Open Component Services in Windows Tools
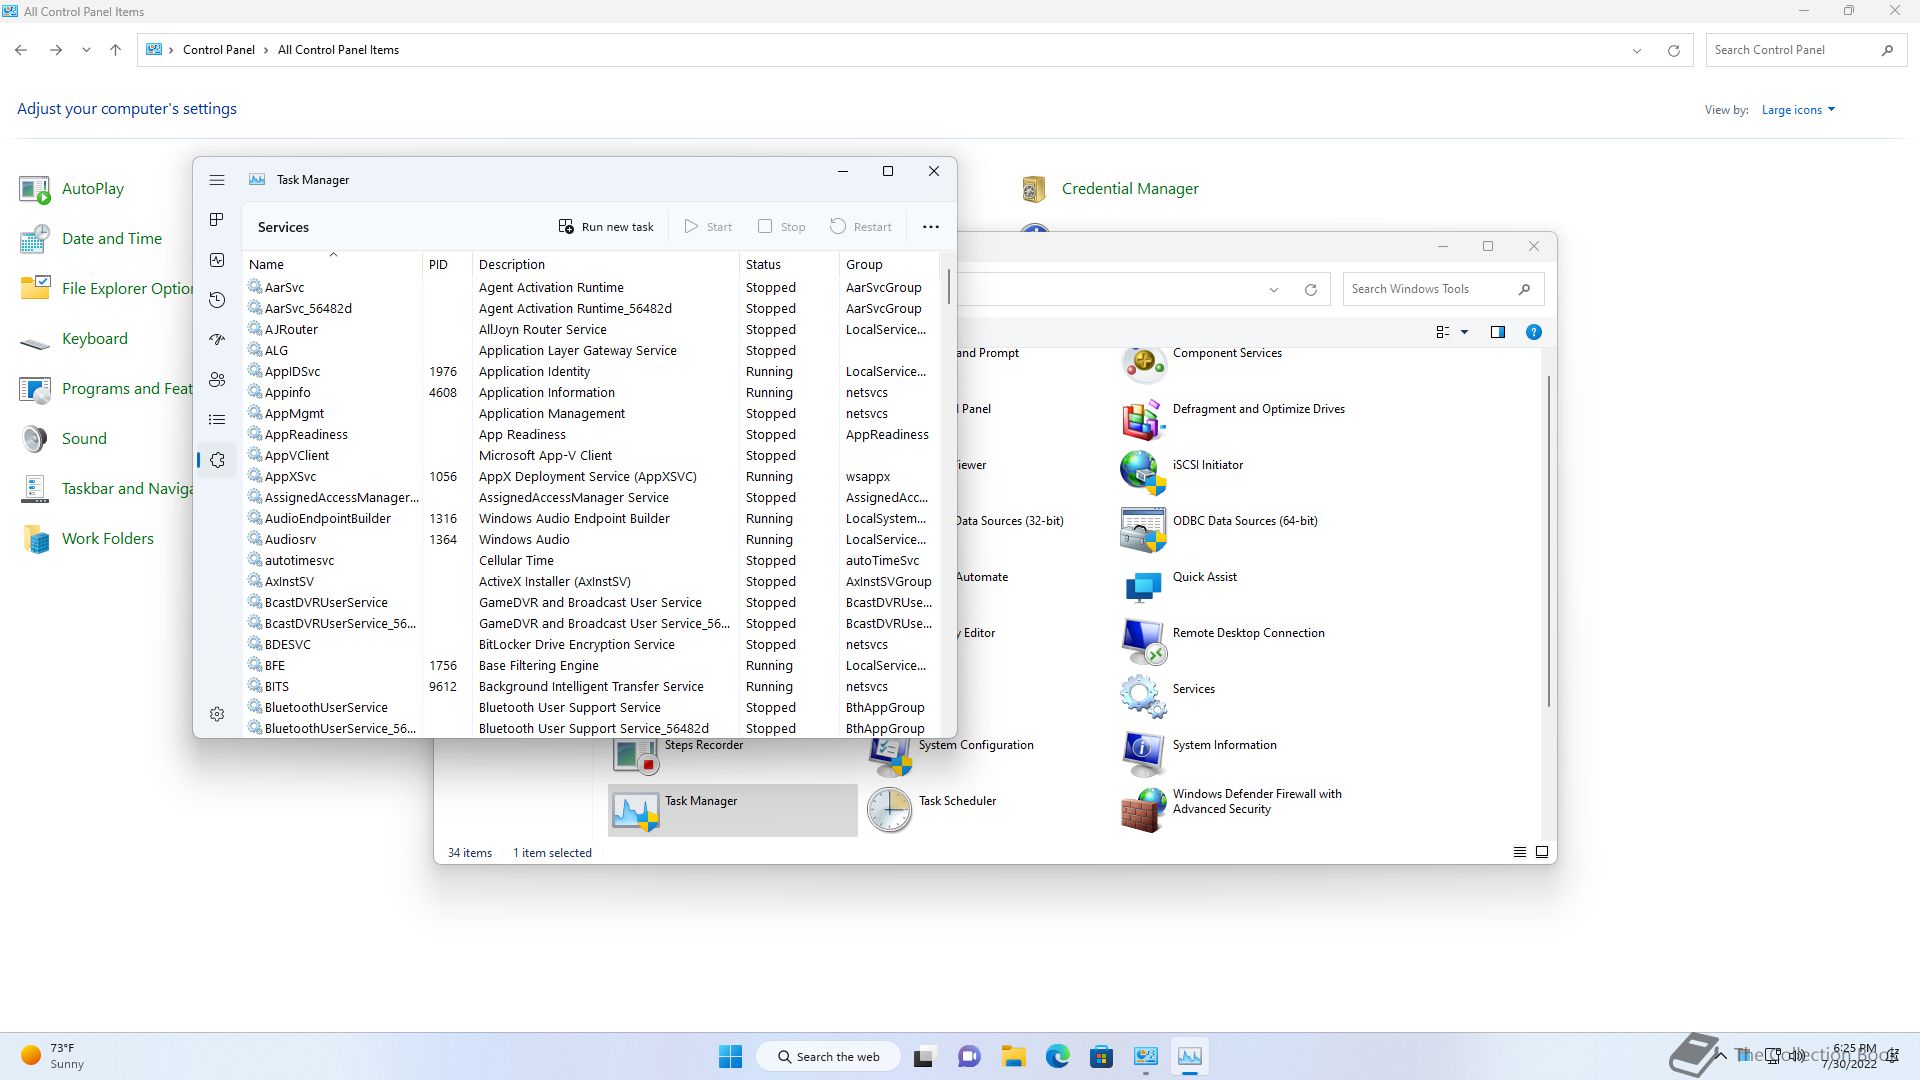Screen dimensions: 1920x1080 [x=1203, y=363]
